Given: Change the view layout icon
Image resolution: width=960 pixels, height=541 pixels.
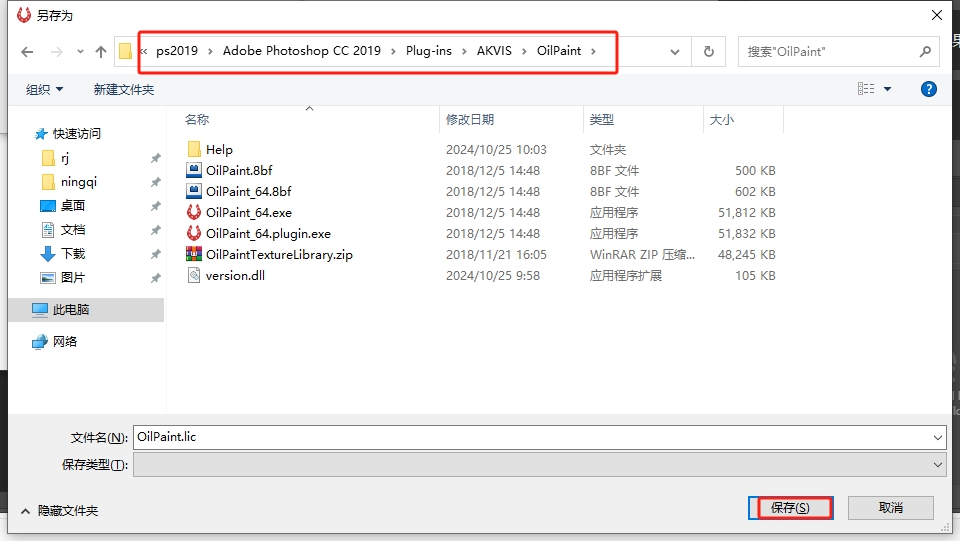Looking at the screenshot, I should coord(866,89).
